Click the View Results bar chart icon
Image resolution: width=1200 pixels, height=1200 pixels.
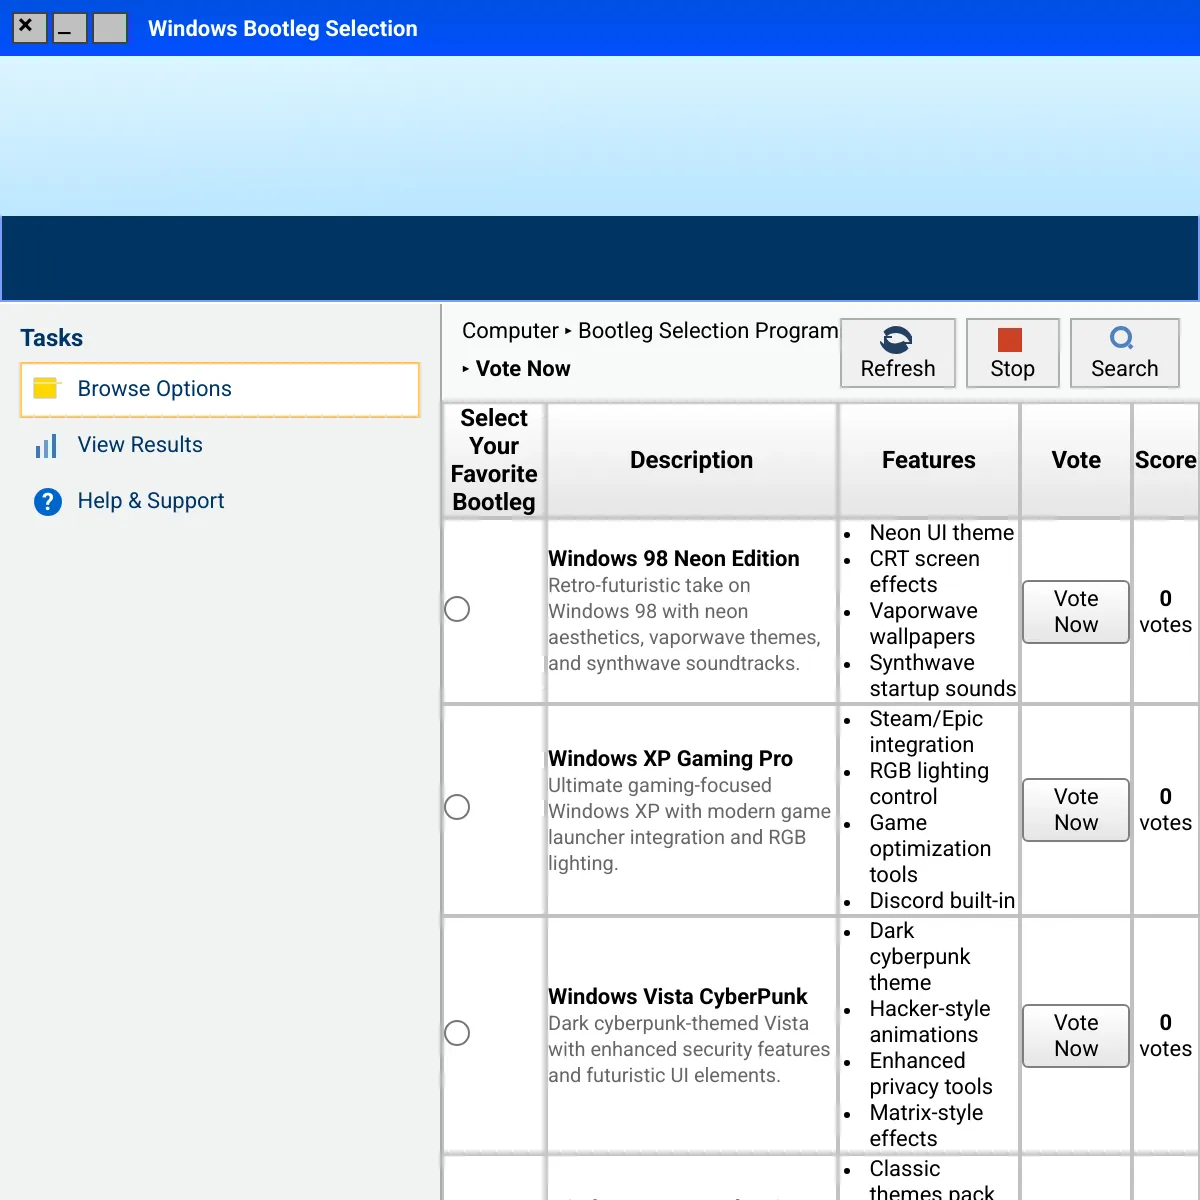[x=46, y=446]
